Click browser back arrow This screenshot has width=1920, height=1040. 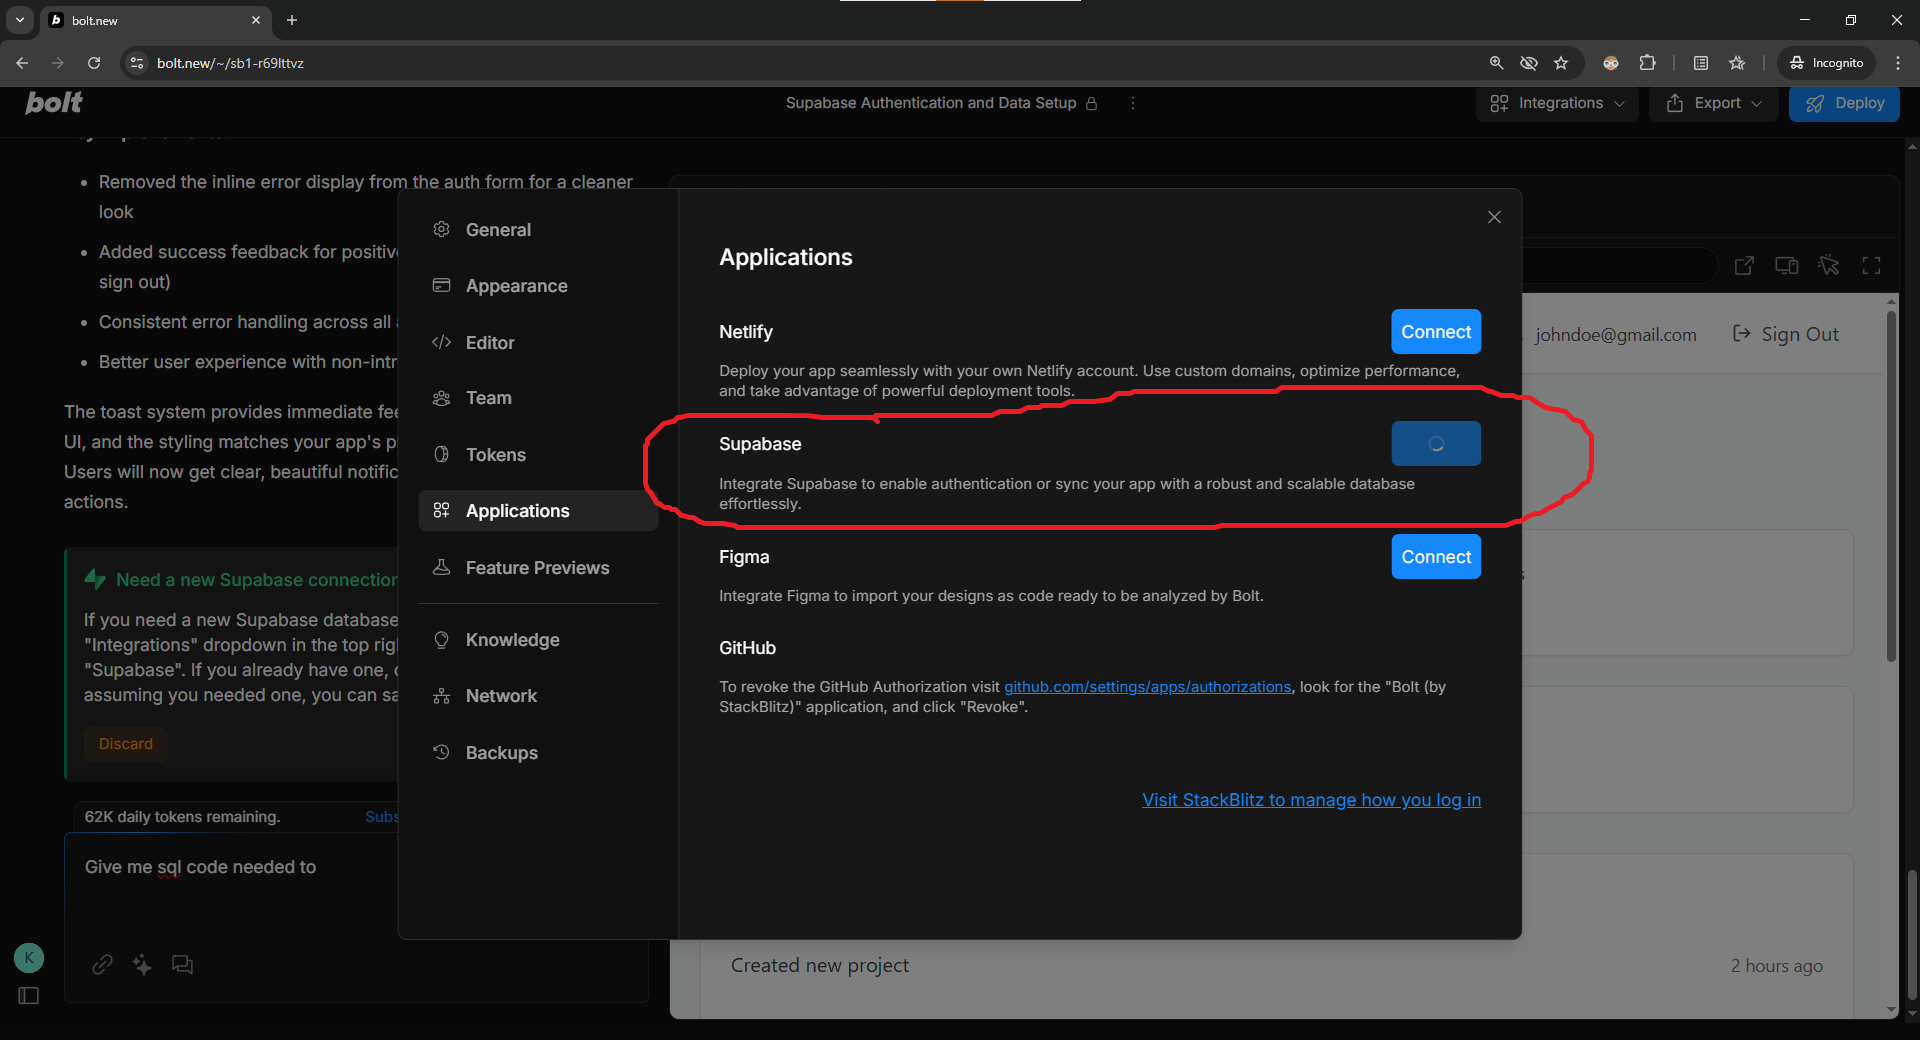click(22, 62)
